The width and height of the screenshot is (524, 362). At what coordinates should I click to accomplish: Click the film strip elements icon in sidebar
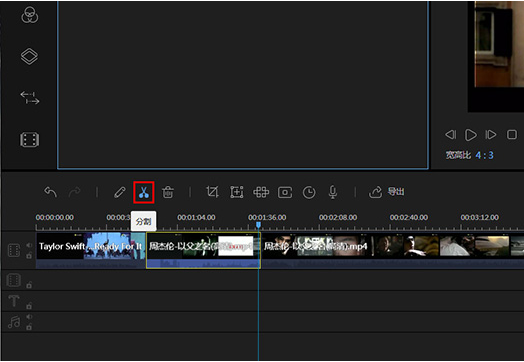[30, 140]
